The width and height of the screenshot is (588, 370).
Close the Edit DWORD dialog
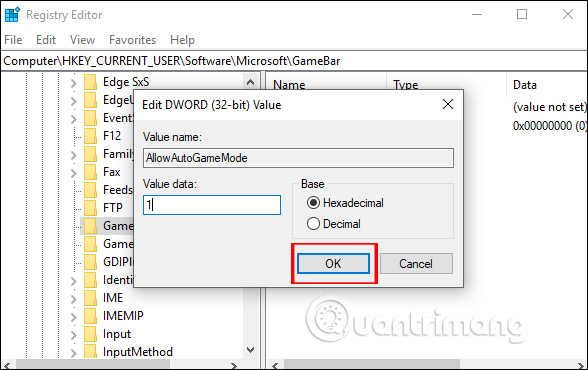[x=448, y=104]
